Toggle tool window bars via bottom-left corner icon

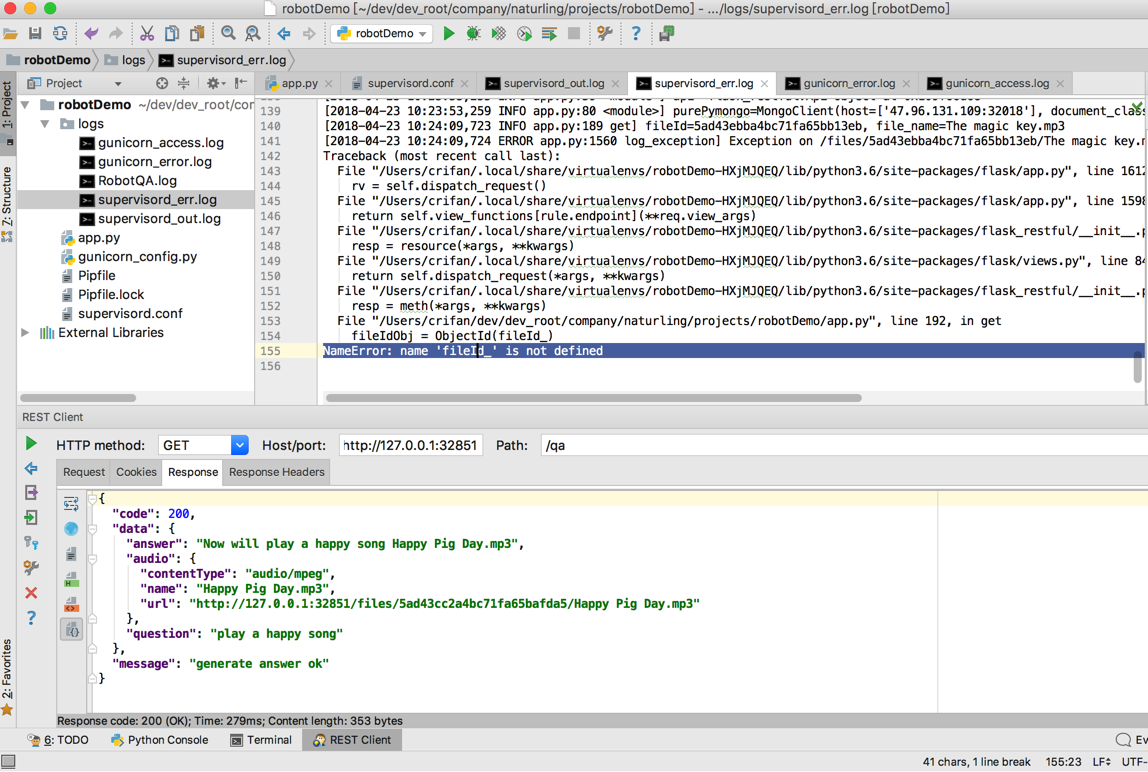pyautogui.click(x=8, y=762)
